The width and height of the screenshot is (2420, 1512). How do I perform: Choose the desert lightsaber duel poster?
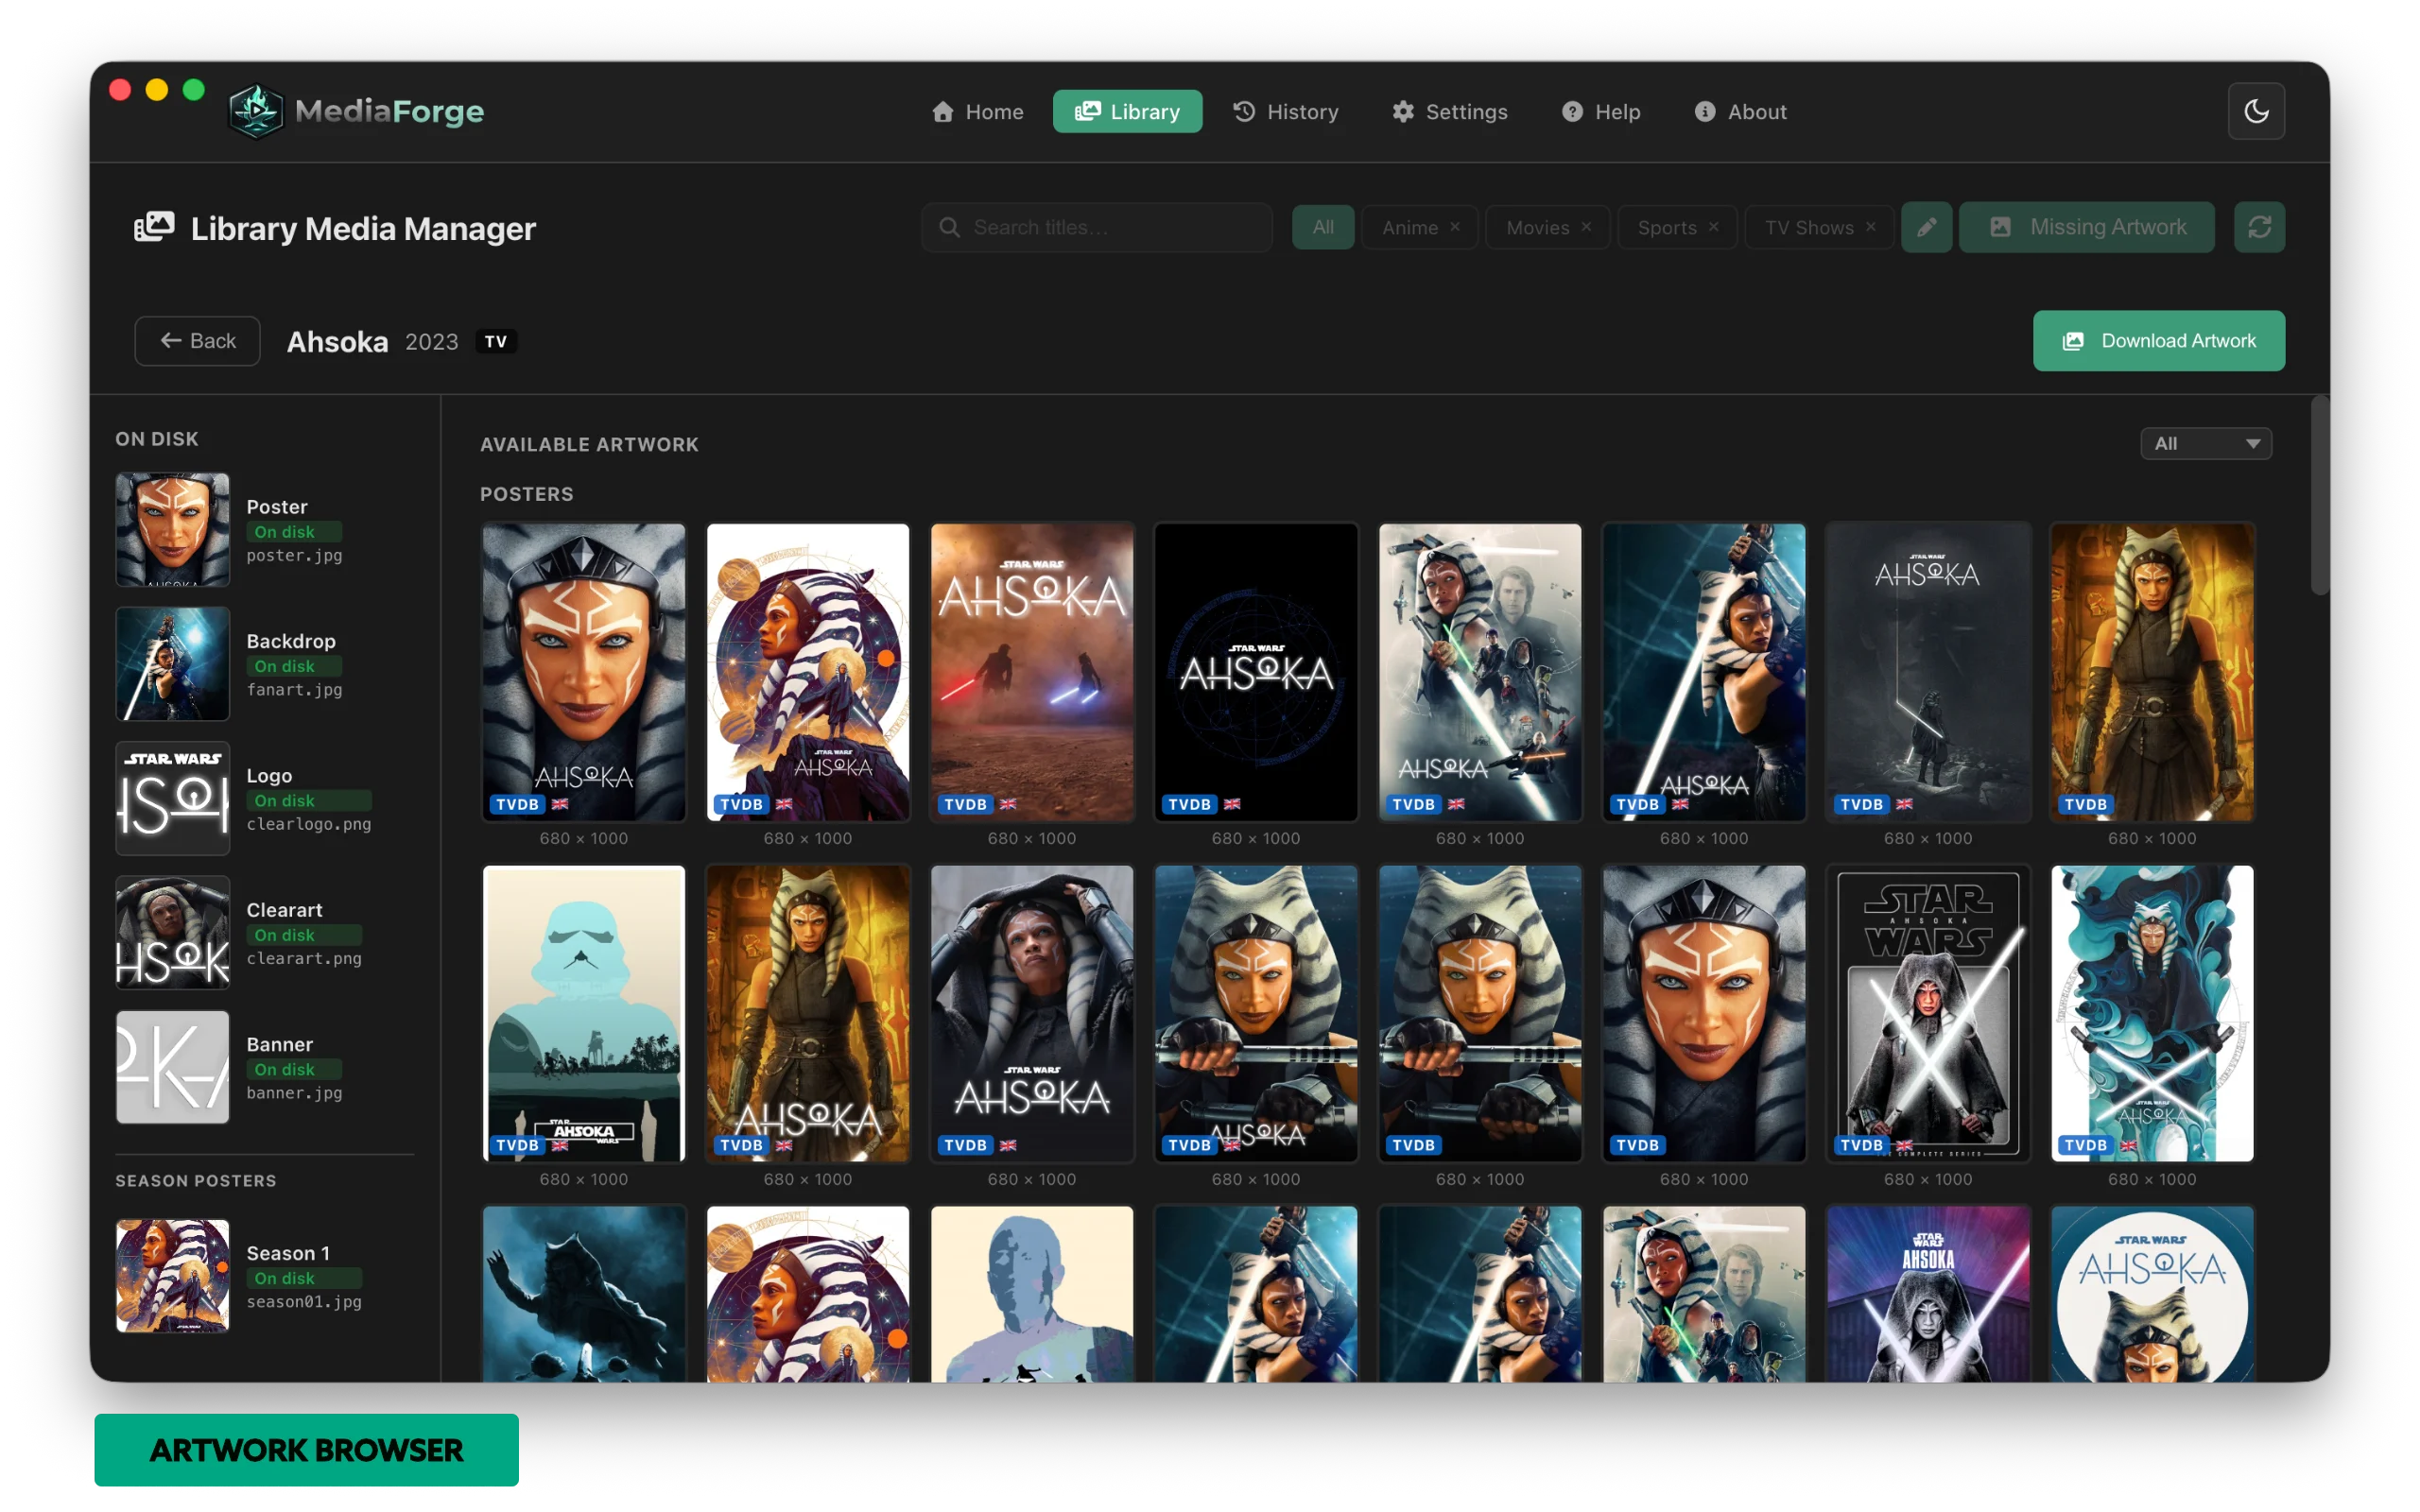1032,672
